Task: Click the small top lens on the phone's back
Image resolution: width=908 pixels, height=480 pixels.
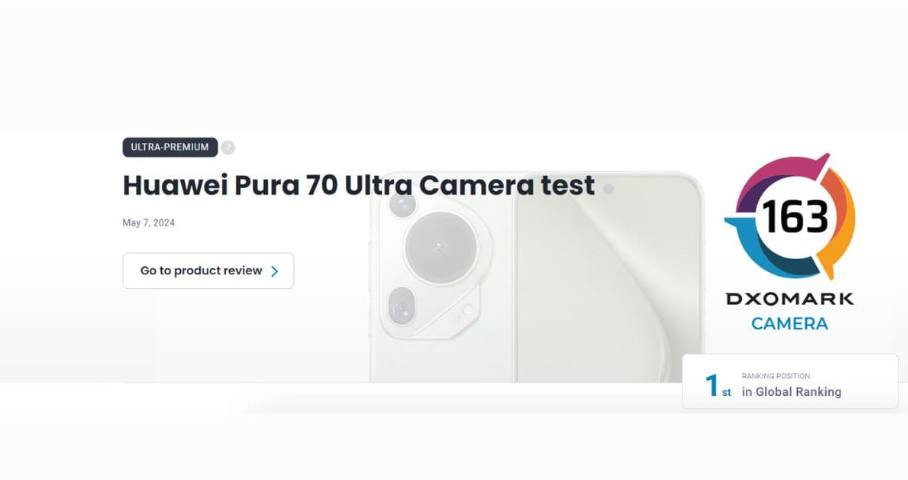Action: point(402,203)
